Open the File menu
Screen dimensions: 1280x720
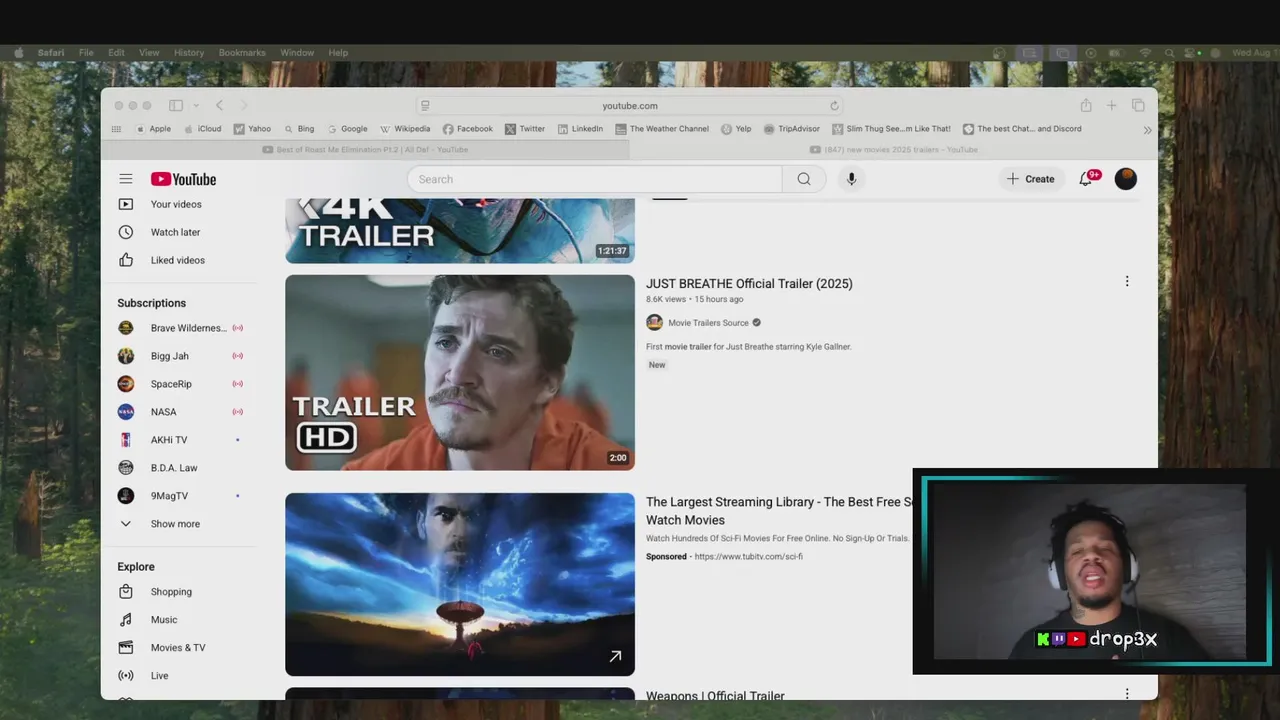point(86,53)
